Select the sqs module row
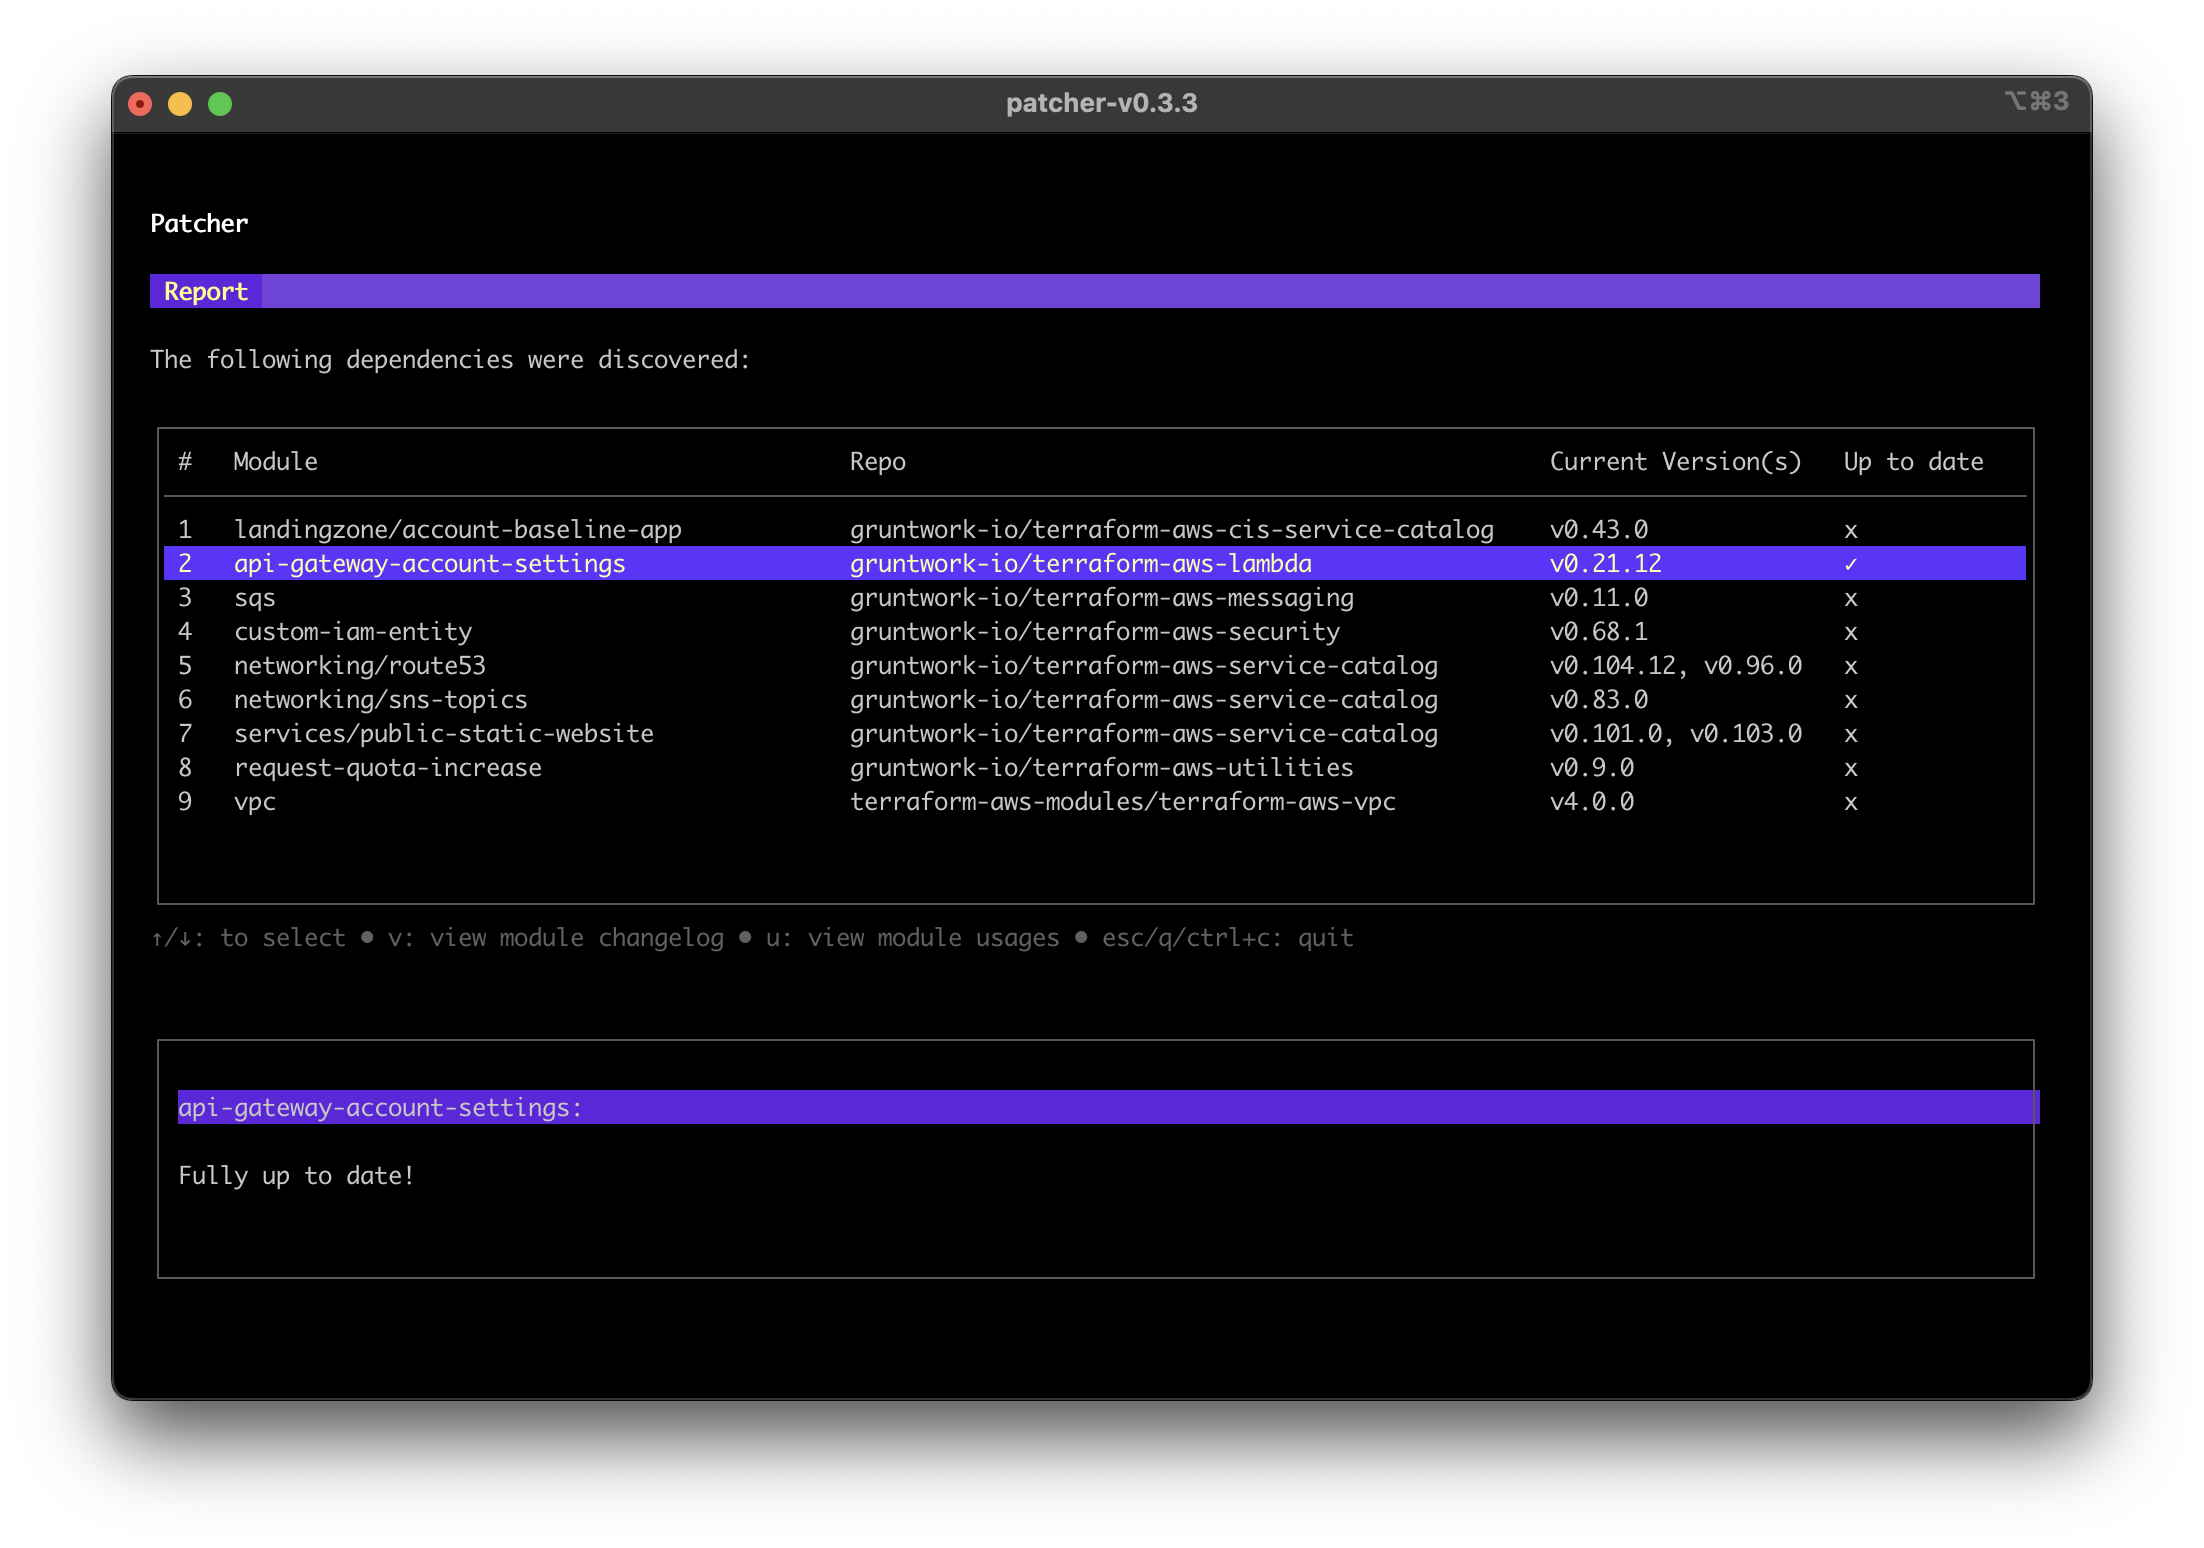The height and width of the screenshot is (1548, 2204). click(1095, 597)
